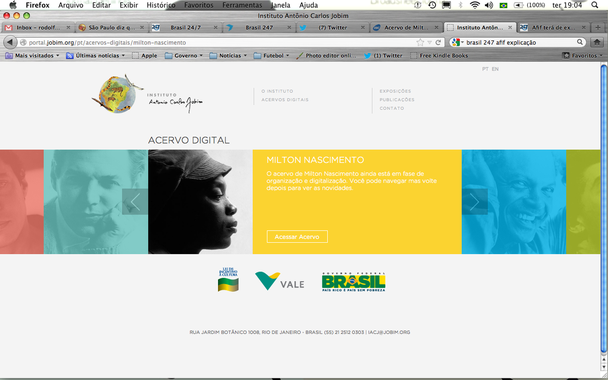Click the menu bar clock ter 19:04
Screen dimensions: 608x380
(567, 5)
